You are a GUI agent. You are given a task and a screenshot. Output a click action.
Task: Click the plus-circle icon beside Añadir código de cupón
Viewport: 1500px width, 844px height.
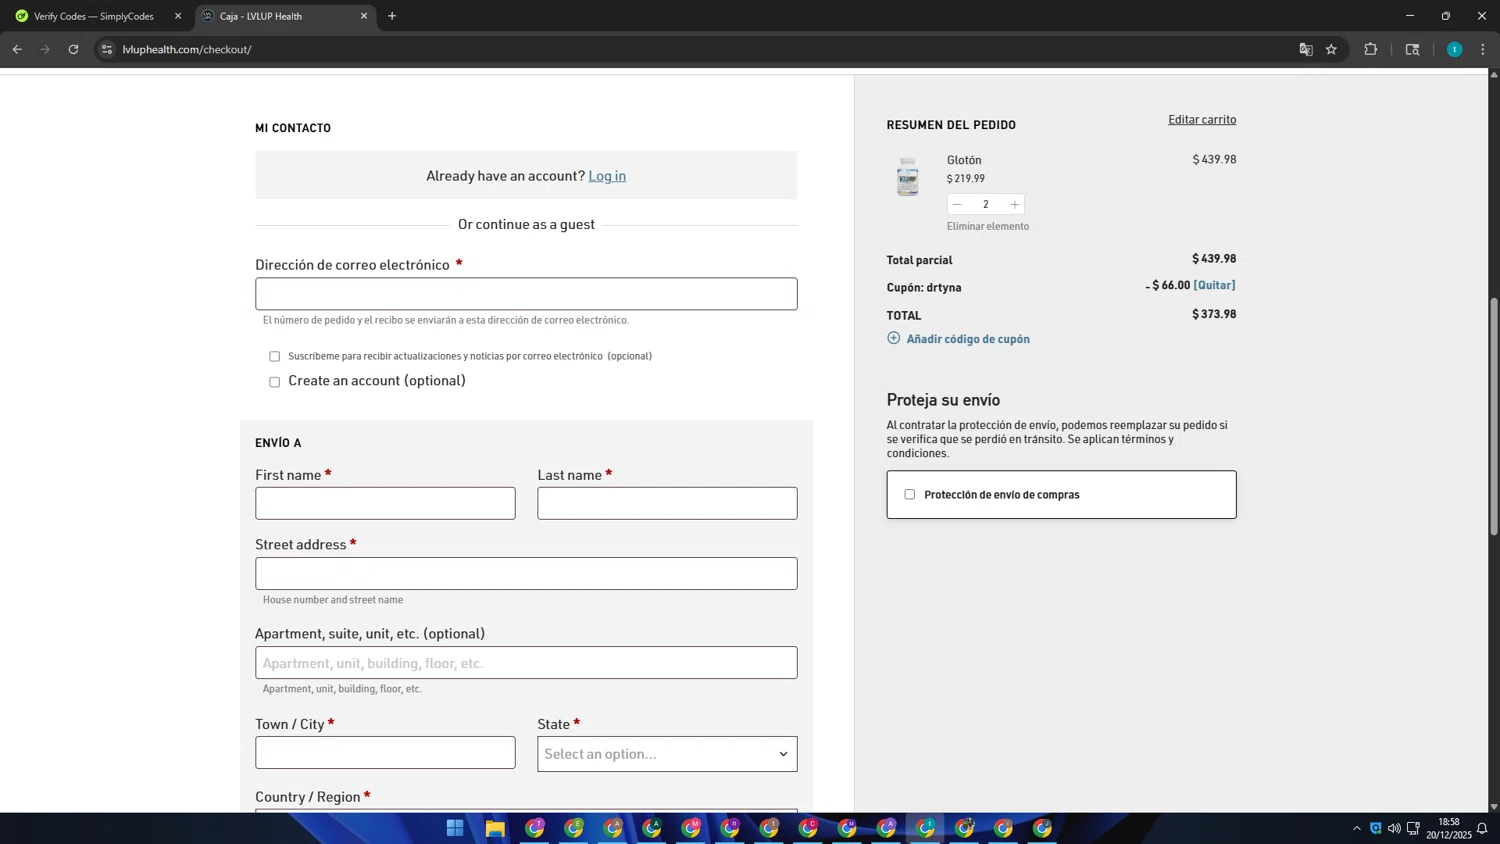894,338
